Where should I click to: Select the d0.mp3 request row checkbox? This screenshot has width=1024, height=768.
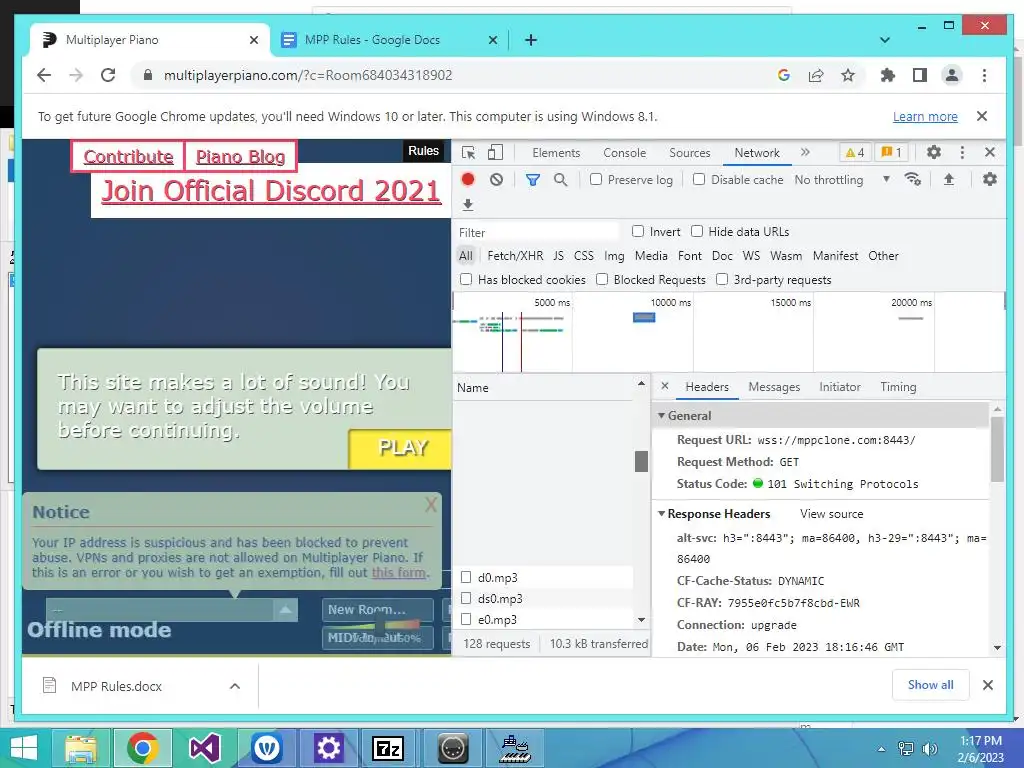coord(466,577)
